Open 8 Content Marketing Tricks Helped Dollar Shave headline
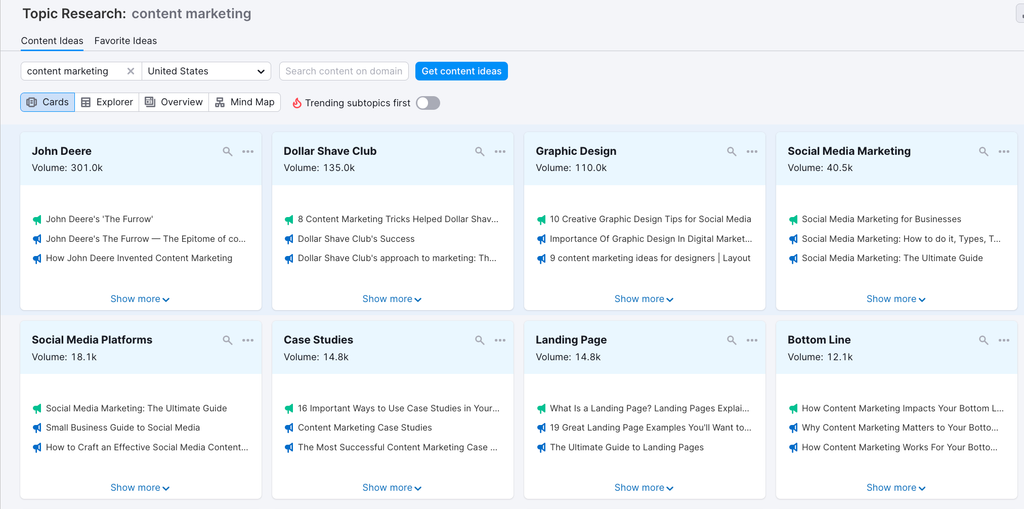Image resolution: width=1024 pixels, height=509 pixels. [398, 220]
